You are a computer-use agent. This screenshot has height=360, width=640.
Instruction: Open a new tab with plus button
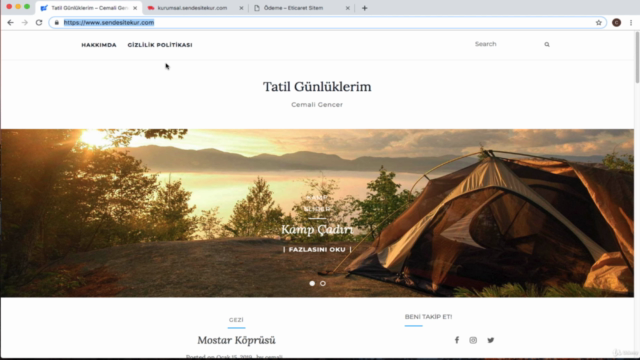pyautogui.click(x=364, y=8)
